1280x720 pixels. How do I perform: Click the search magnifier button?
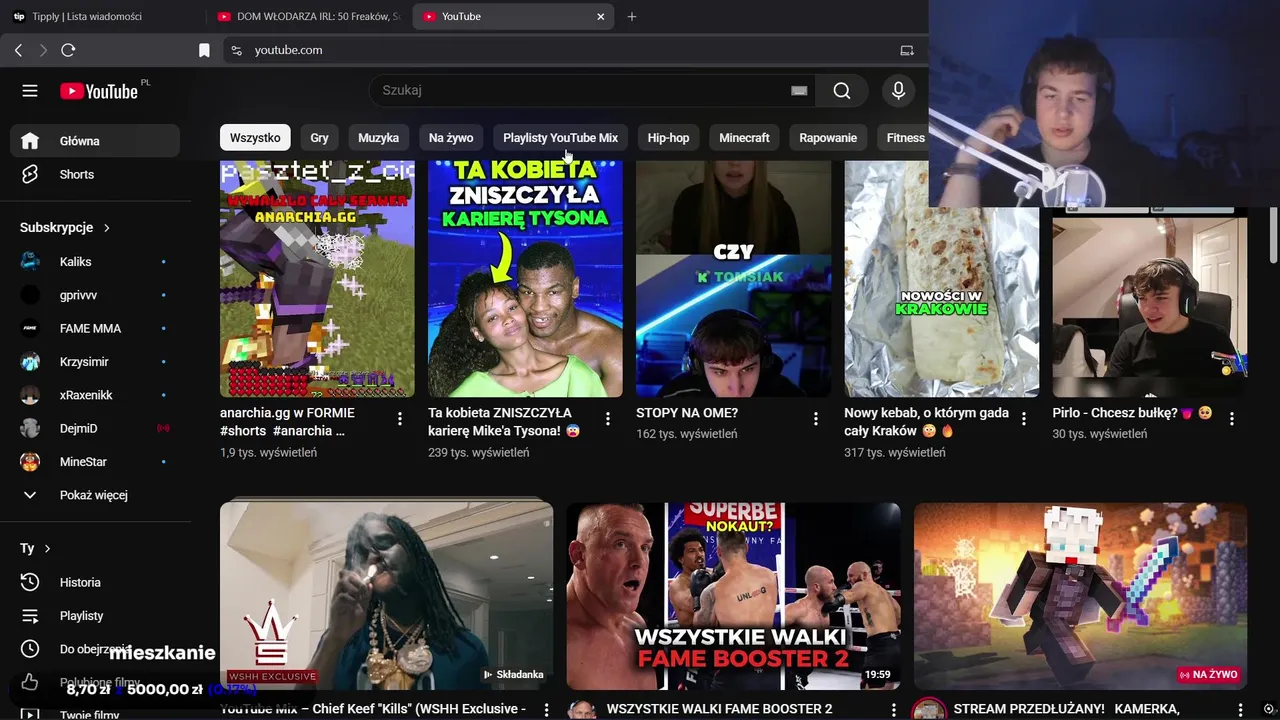click(x=842, y=91)
